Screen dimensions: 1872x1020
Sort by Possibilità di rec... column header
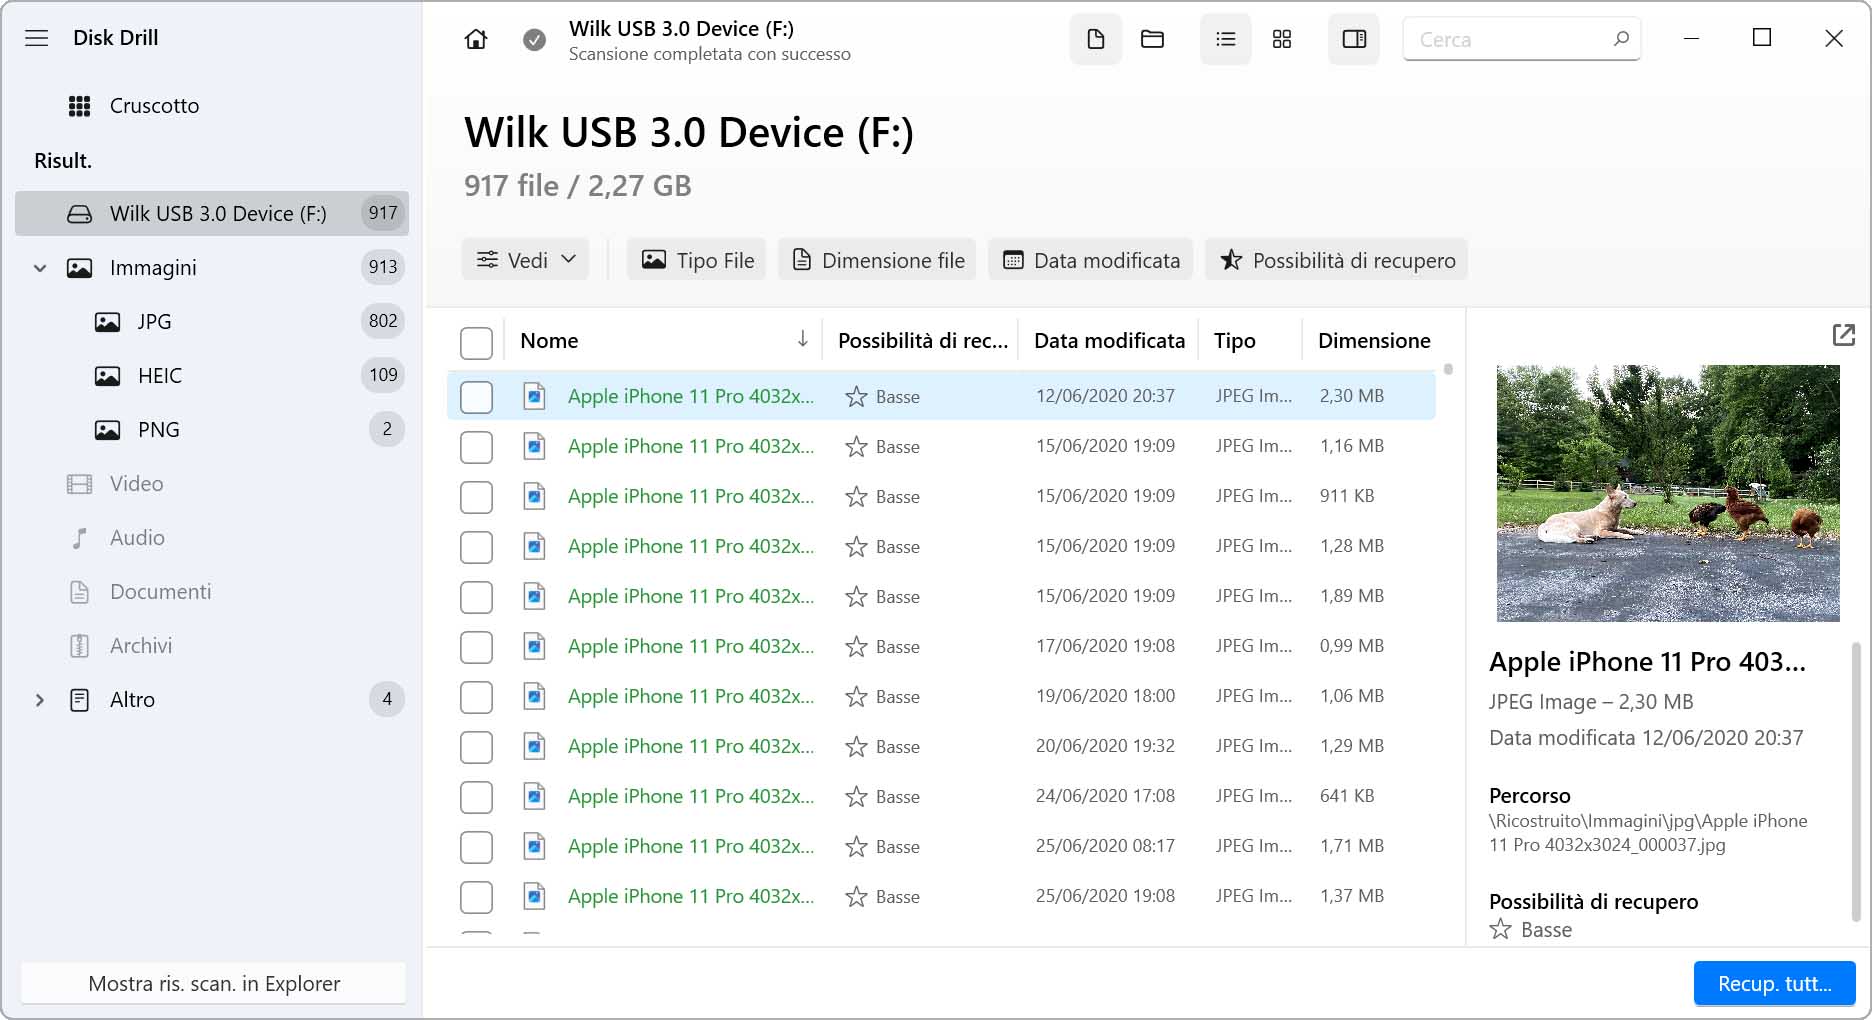[x=923, y=341]
